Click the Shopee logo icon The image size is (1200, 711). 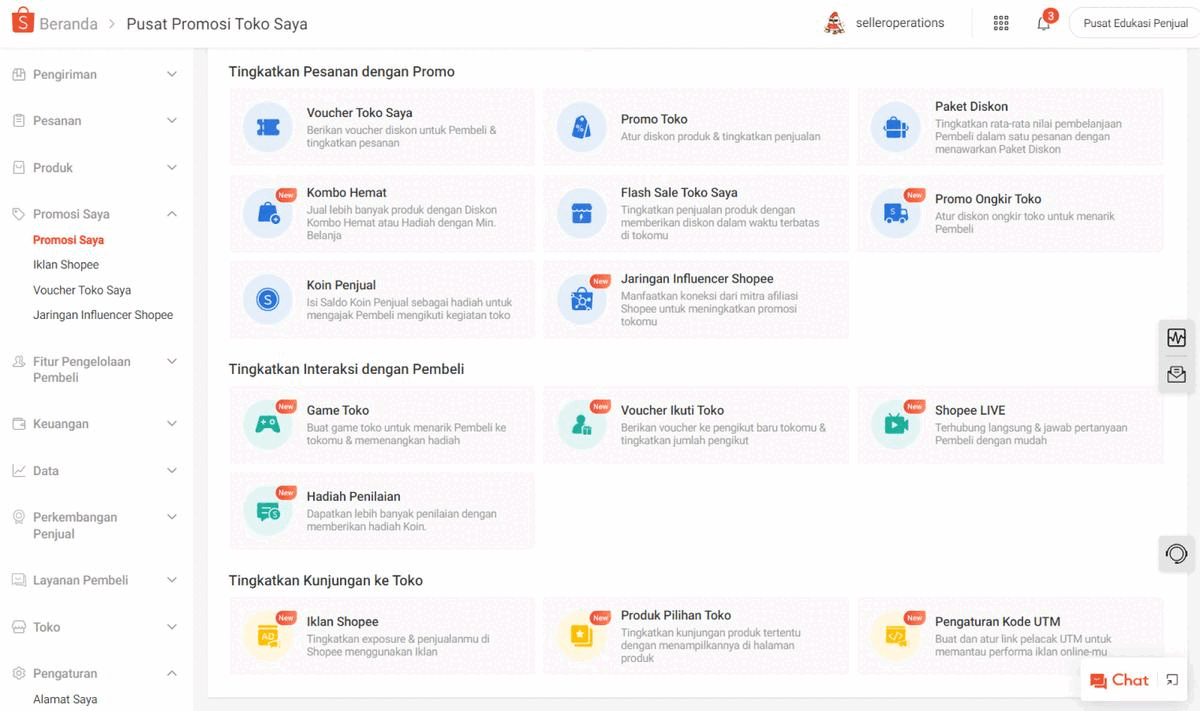coord(22,22)
